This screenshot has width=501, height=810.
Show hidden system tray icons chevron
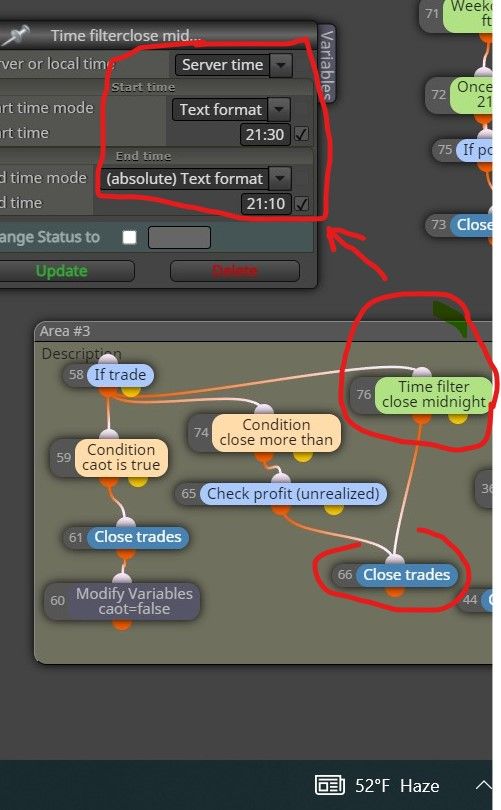pos(483,785)
